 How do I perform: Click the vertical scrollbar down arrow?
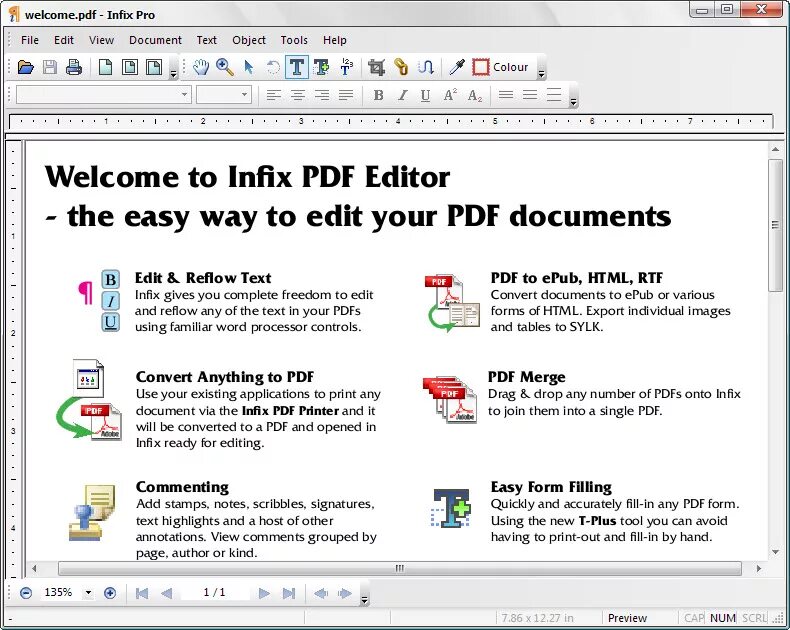coord(775,552)
